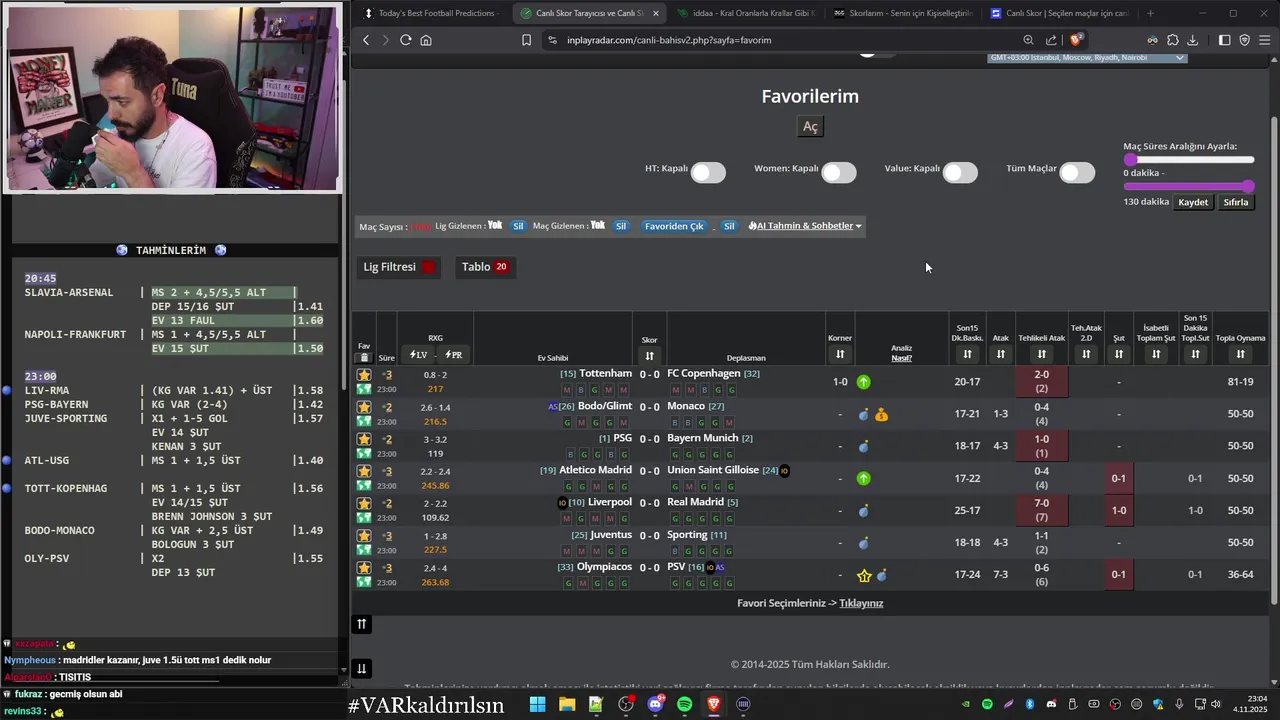Toggle the browser sidebar panel icon
The height and width of the screenshot is (720, 1280).
pos(1224,40)
